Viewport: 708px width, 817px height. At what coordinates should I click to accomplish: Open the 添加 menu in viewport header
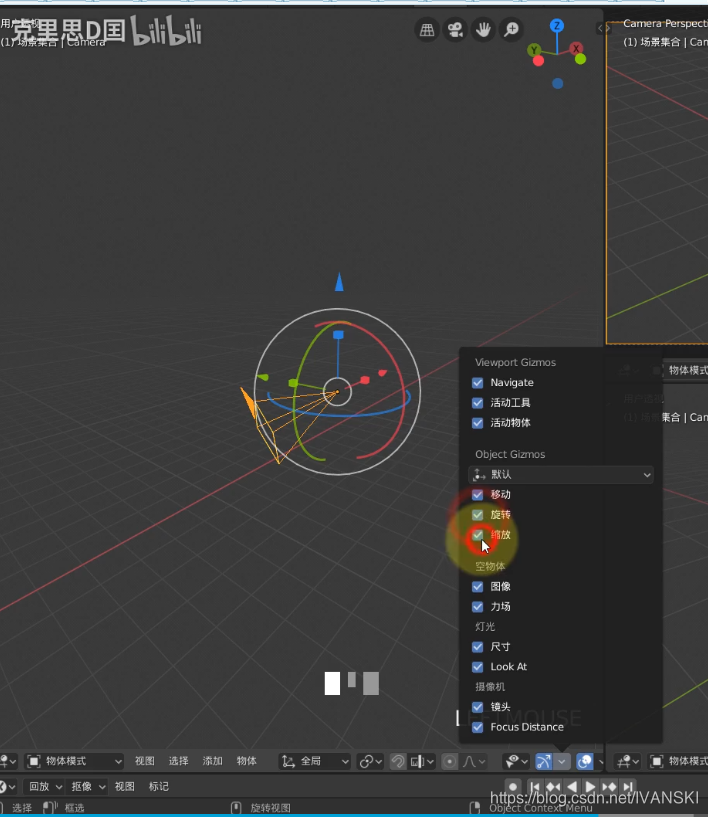[x=213, y=761]
